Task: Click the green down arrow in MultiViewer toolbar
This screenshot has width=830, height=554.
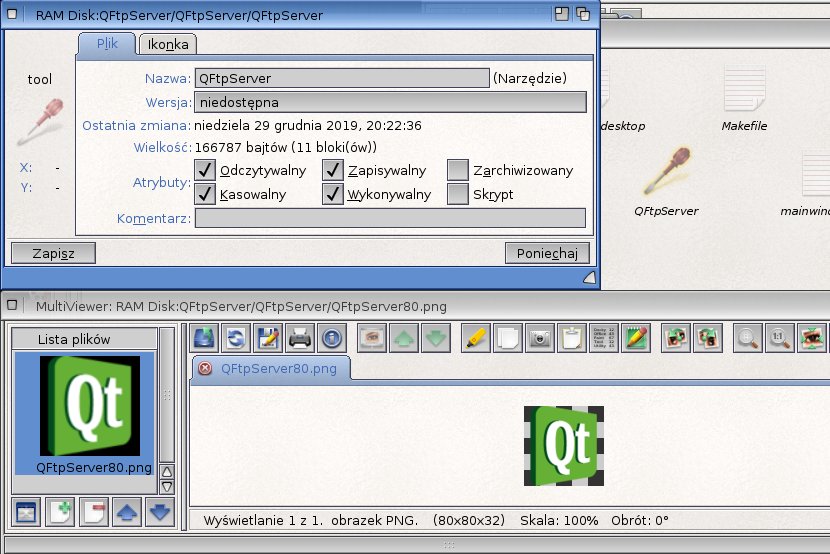Action: pyautogui.click(x=436, y=338)
